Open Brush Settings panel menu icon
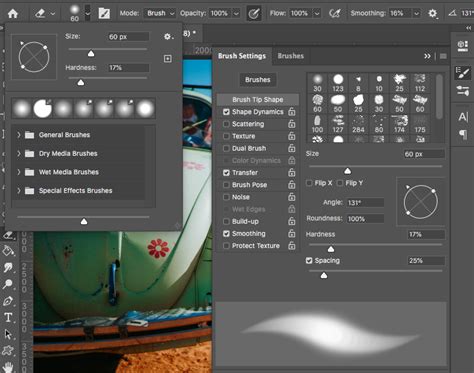This screenshot has width=474, height=373. point(443,56)
